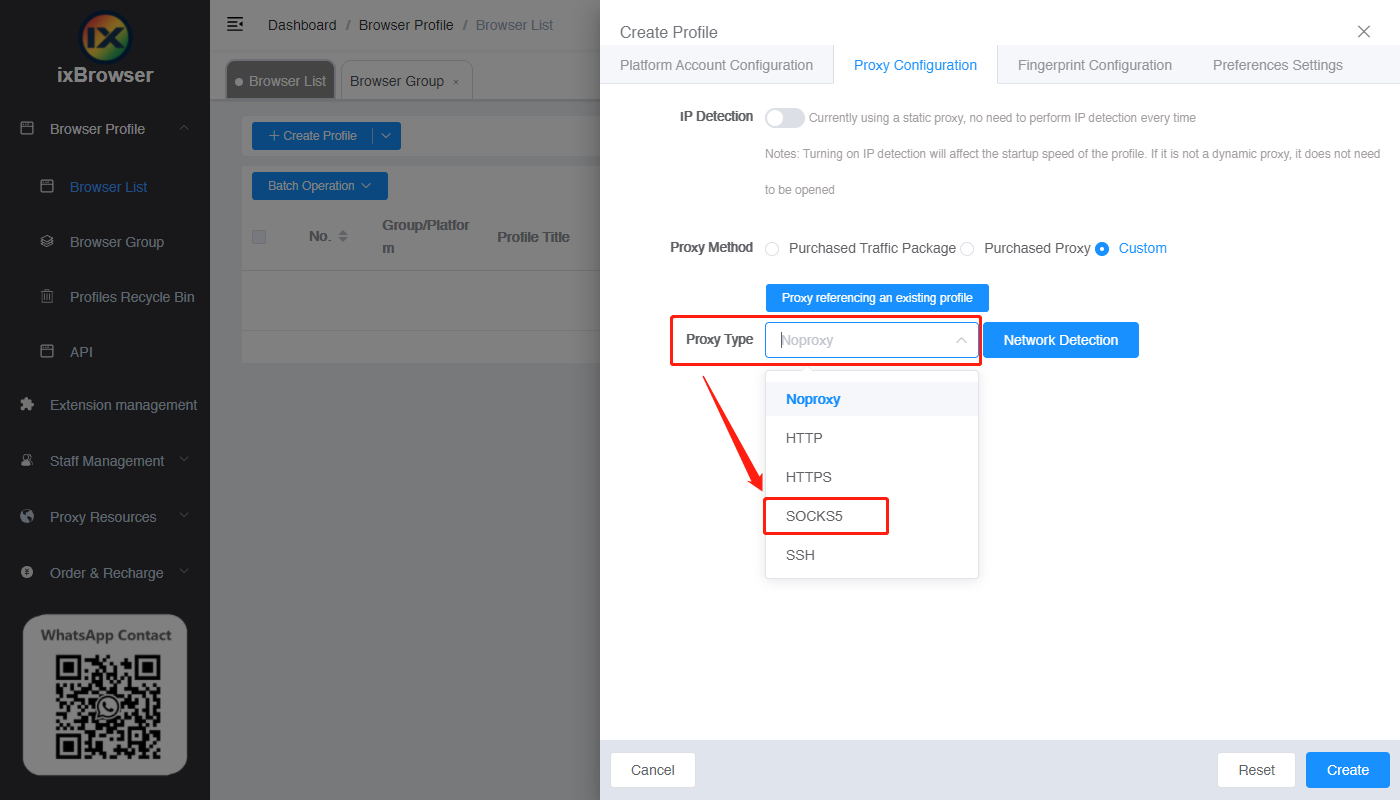
Task: Select Purchased Proxy radio button
Action: pyautogui.click(x=967, y=249)
